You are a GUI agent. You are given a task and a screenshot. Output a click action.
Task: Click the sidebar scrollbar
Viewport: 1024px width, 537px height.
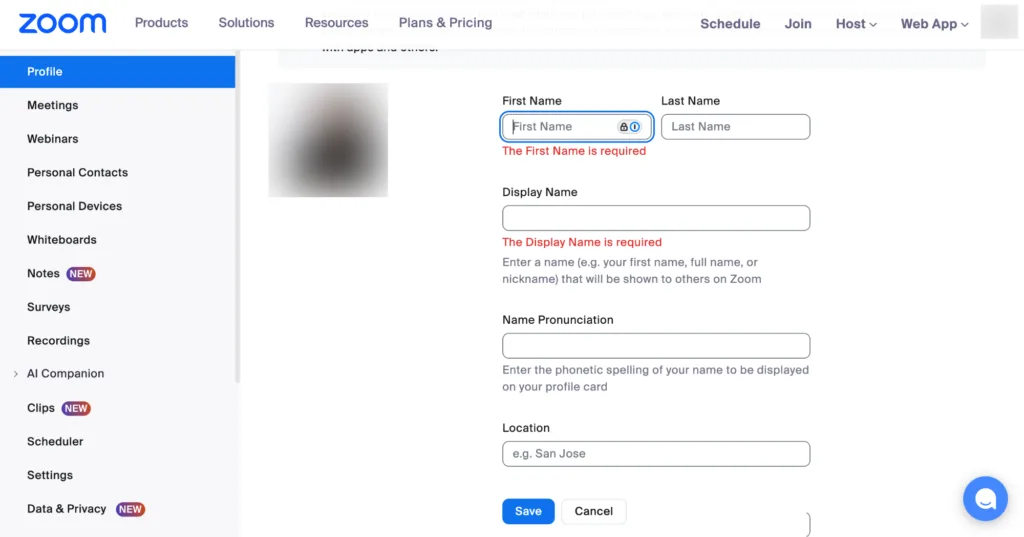click(x=238, y=216)
